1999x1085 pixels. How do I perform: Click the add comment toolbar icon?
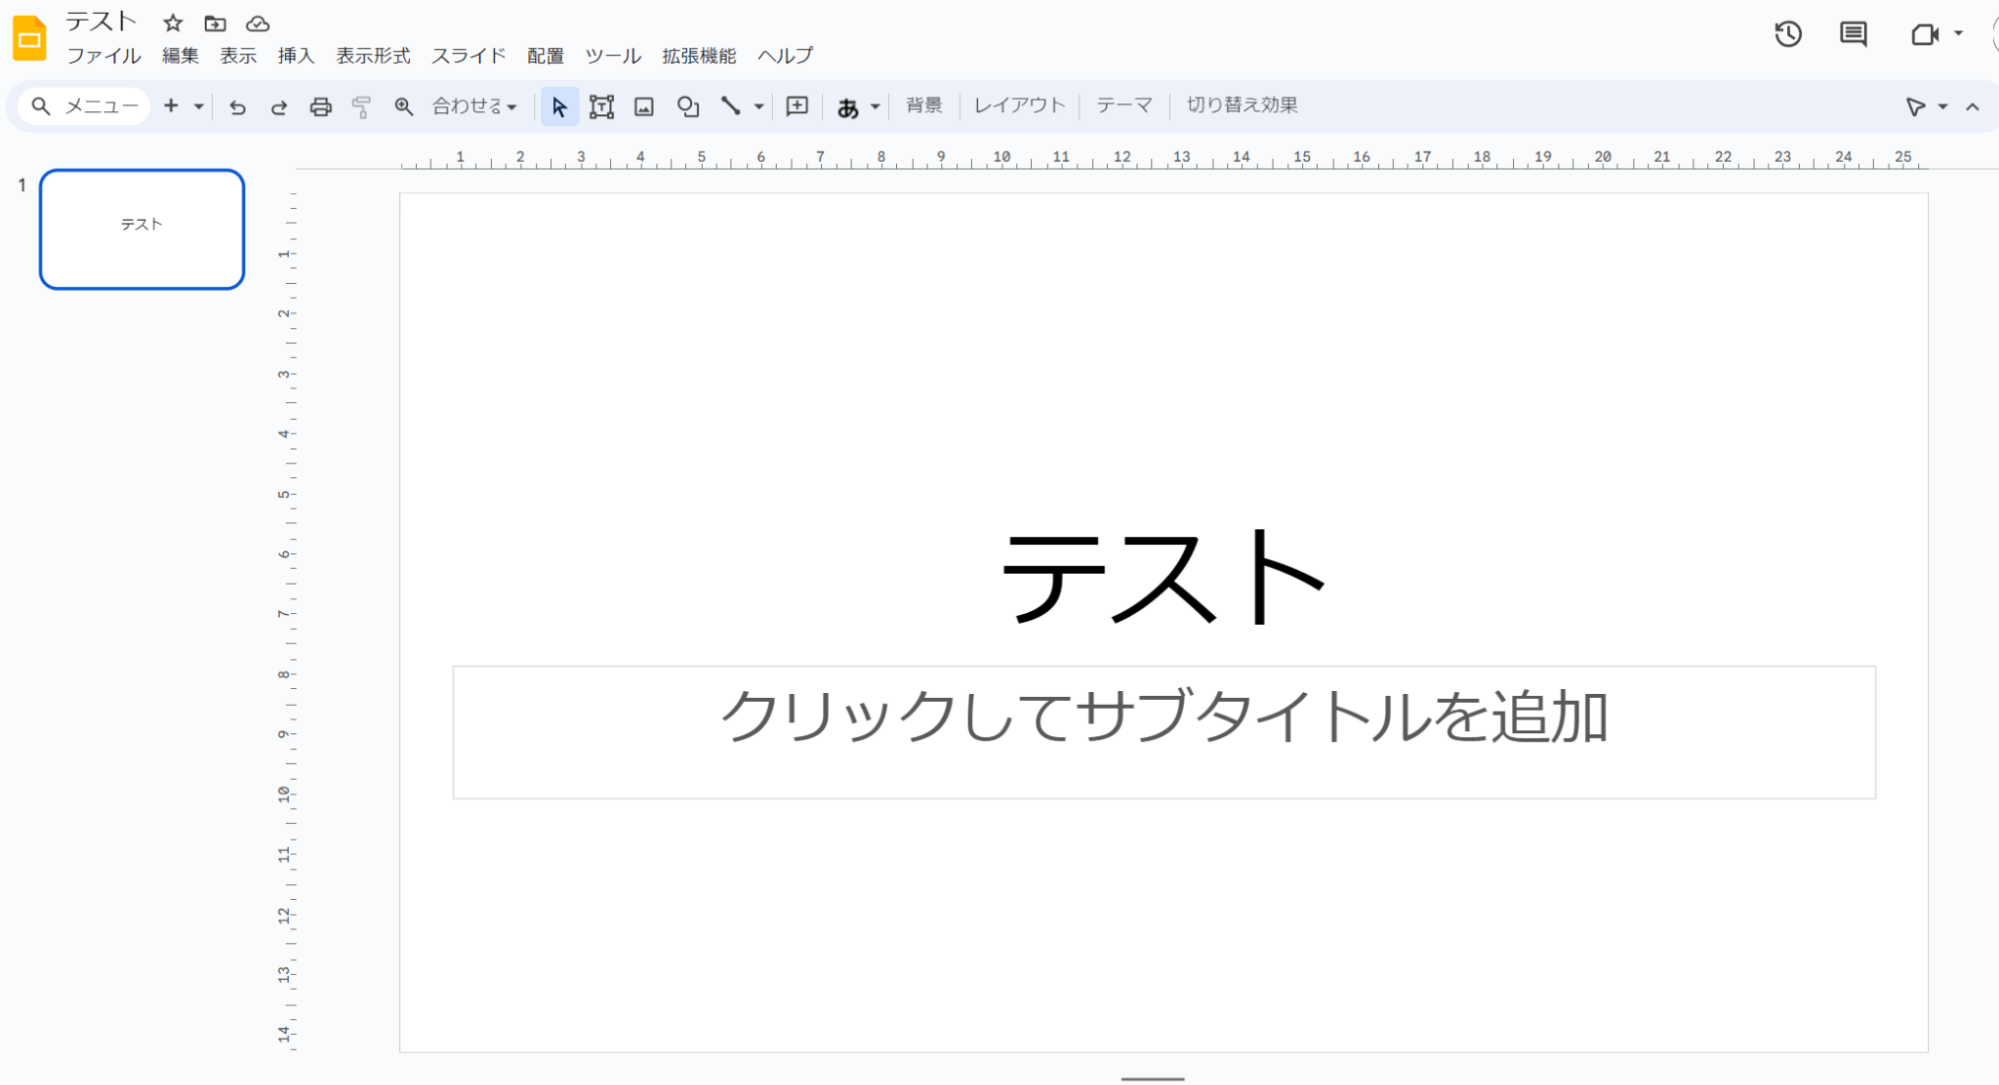[x=797, y=106]
